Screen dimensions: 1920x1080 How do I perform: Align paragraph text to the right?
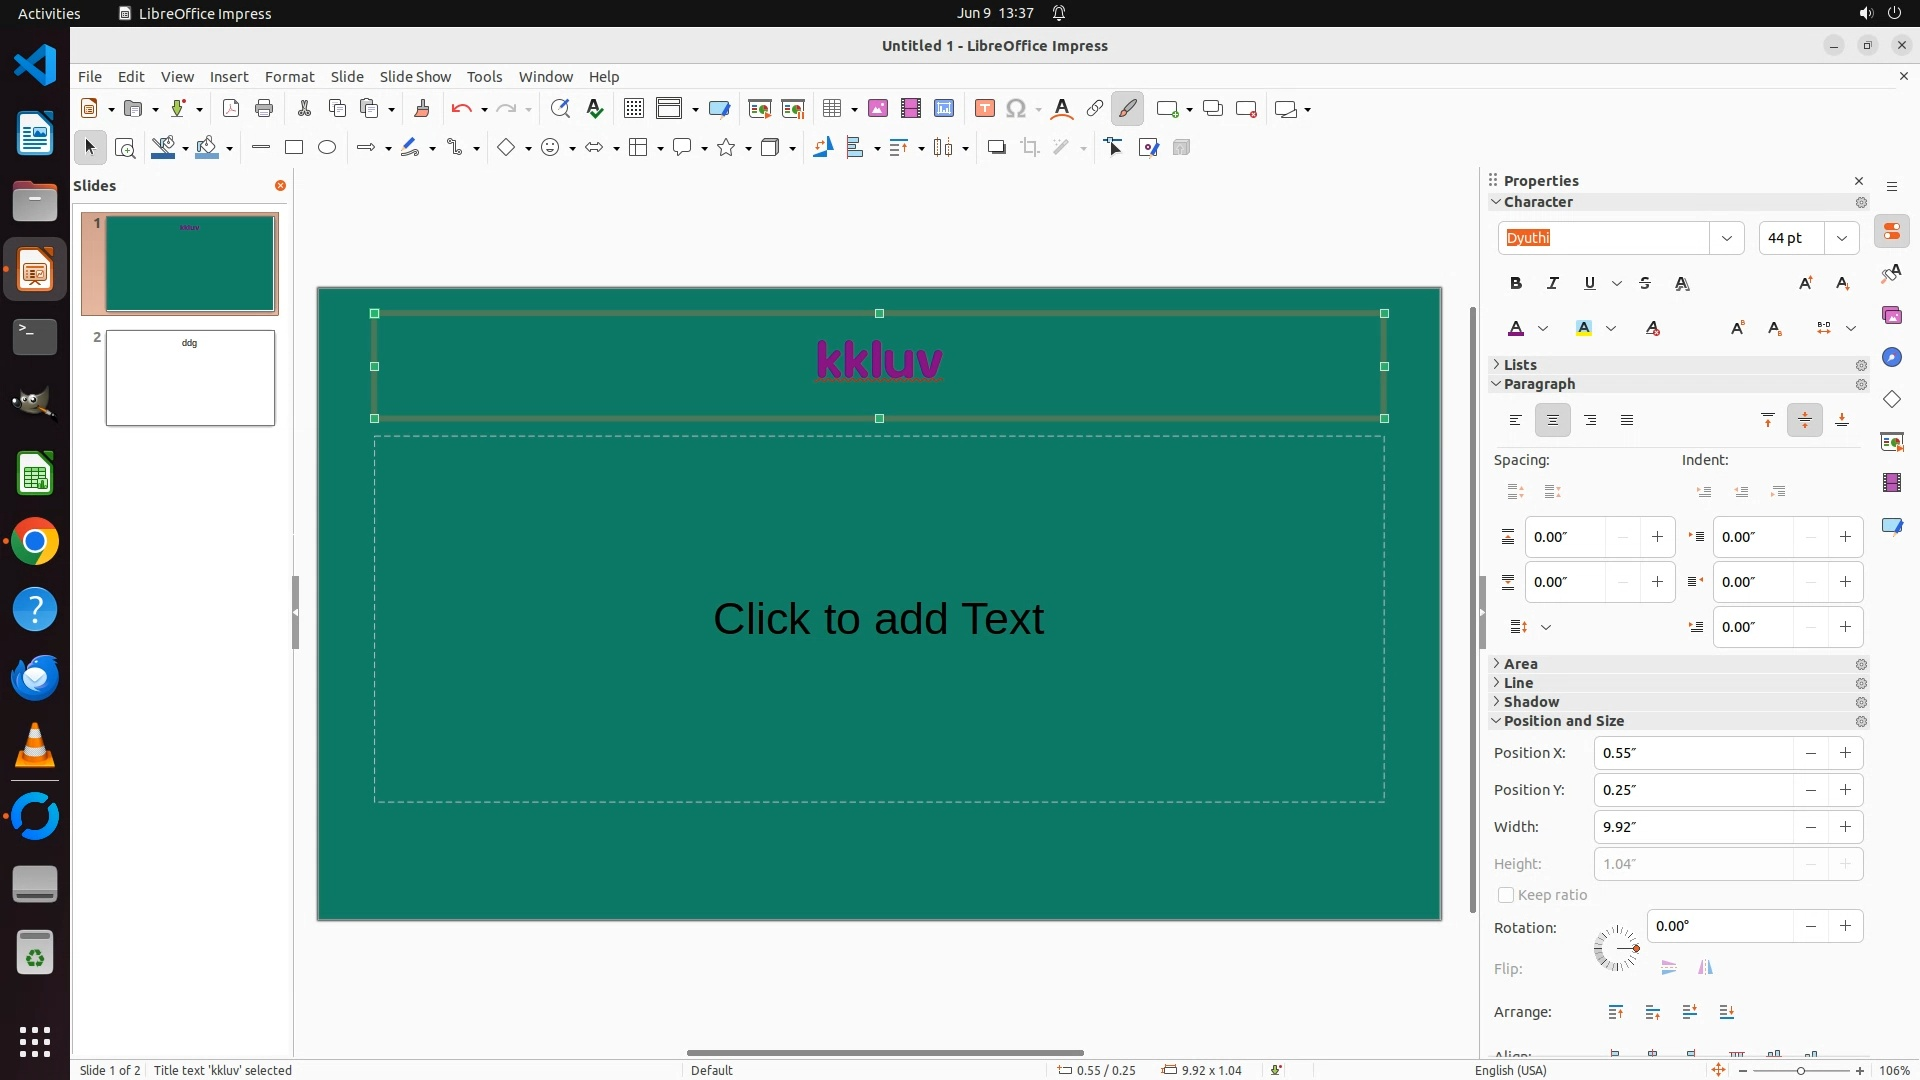pos(1590,421)
